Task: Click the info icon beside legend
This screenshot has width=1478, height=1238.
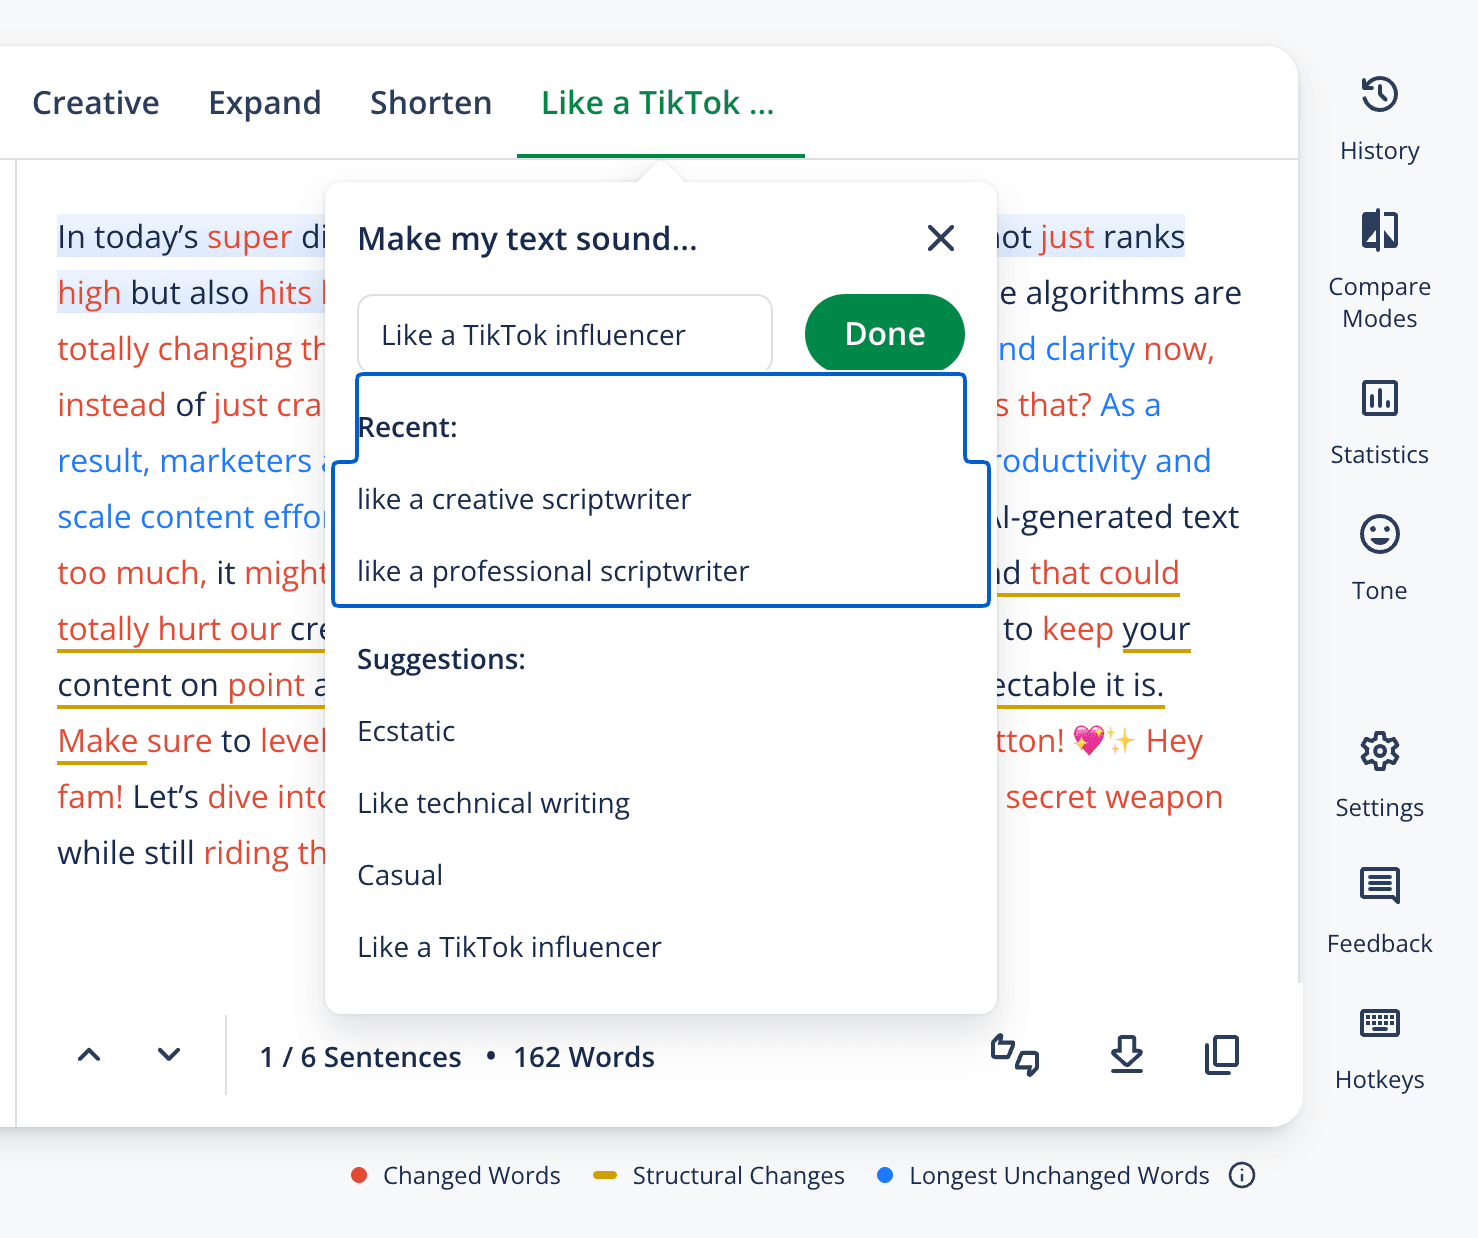Action: (1242, 1175)
